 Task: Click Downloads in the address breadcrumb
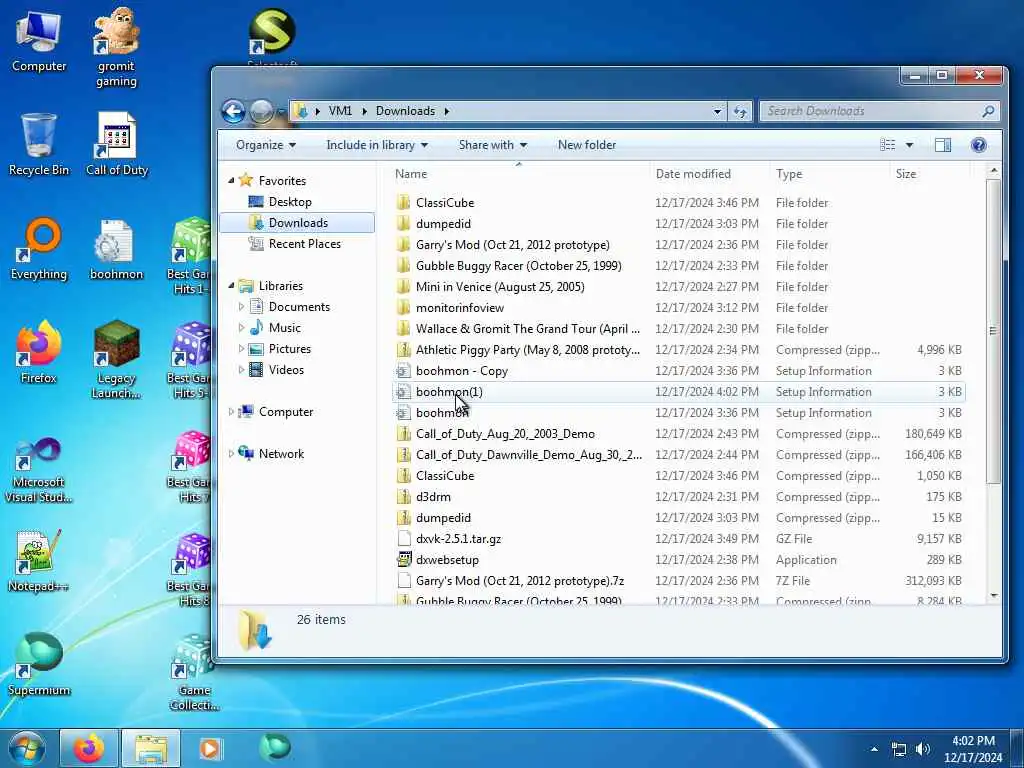click(x=405, y=111)
